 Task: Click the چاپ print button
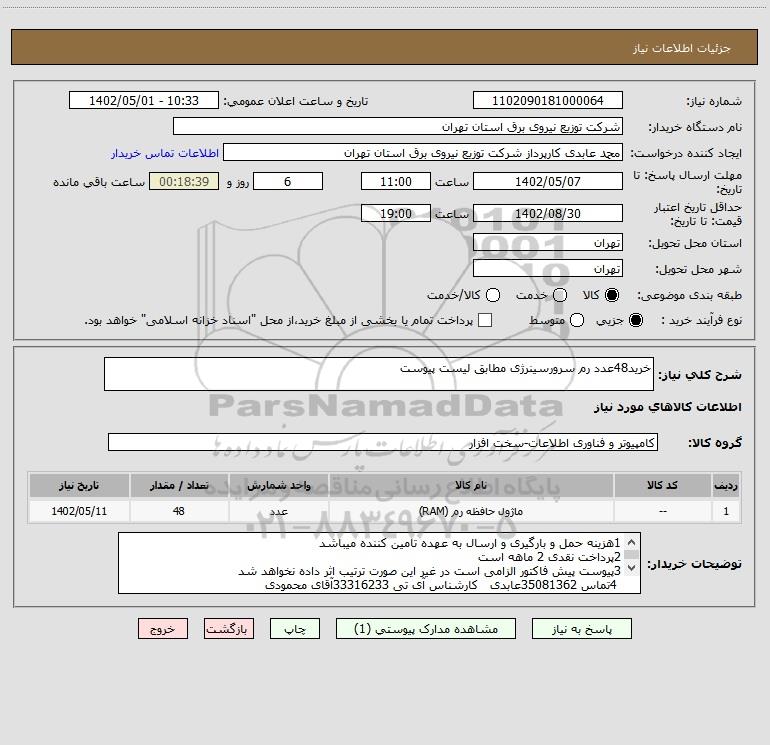coord(295,629)
